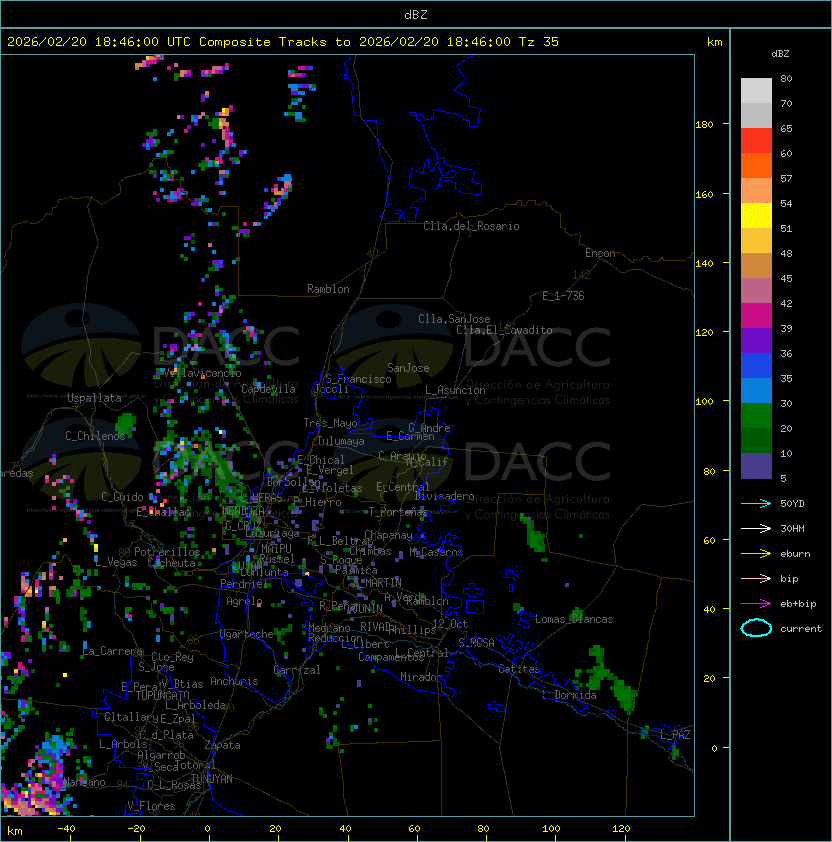Click the Capdevila place label
Image resolution: width=832 pixels, height=842 pixels.
click(268, 389)
